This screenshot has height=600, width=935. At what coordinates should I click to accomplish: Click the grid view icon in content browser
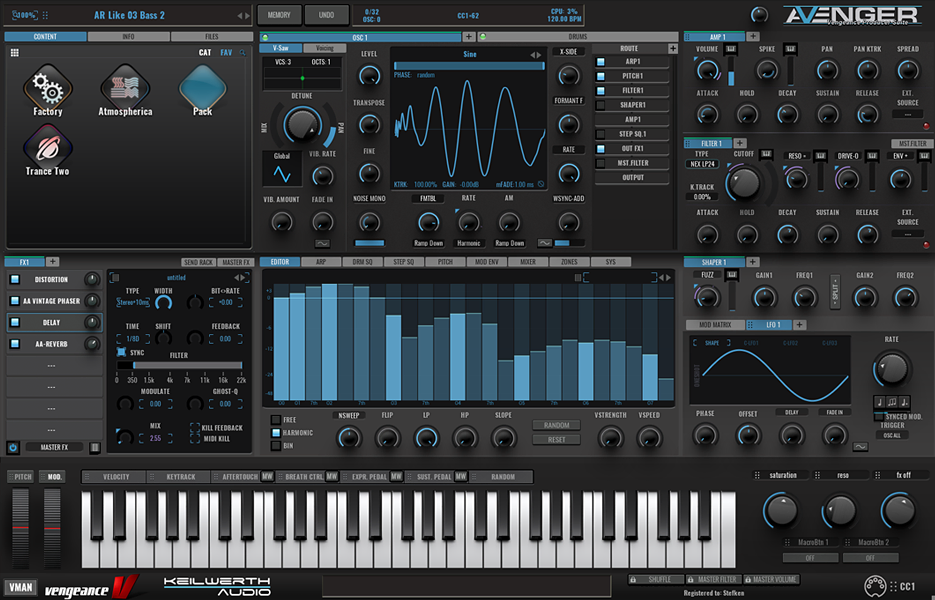pos(15,52)
